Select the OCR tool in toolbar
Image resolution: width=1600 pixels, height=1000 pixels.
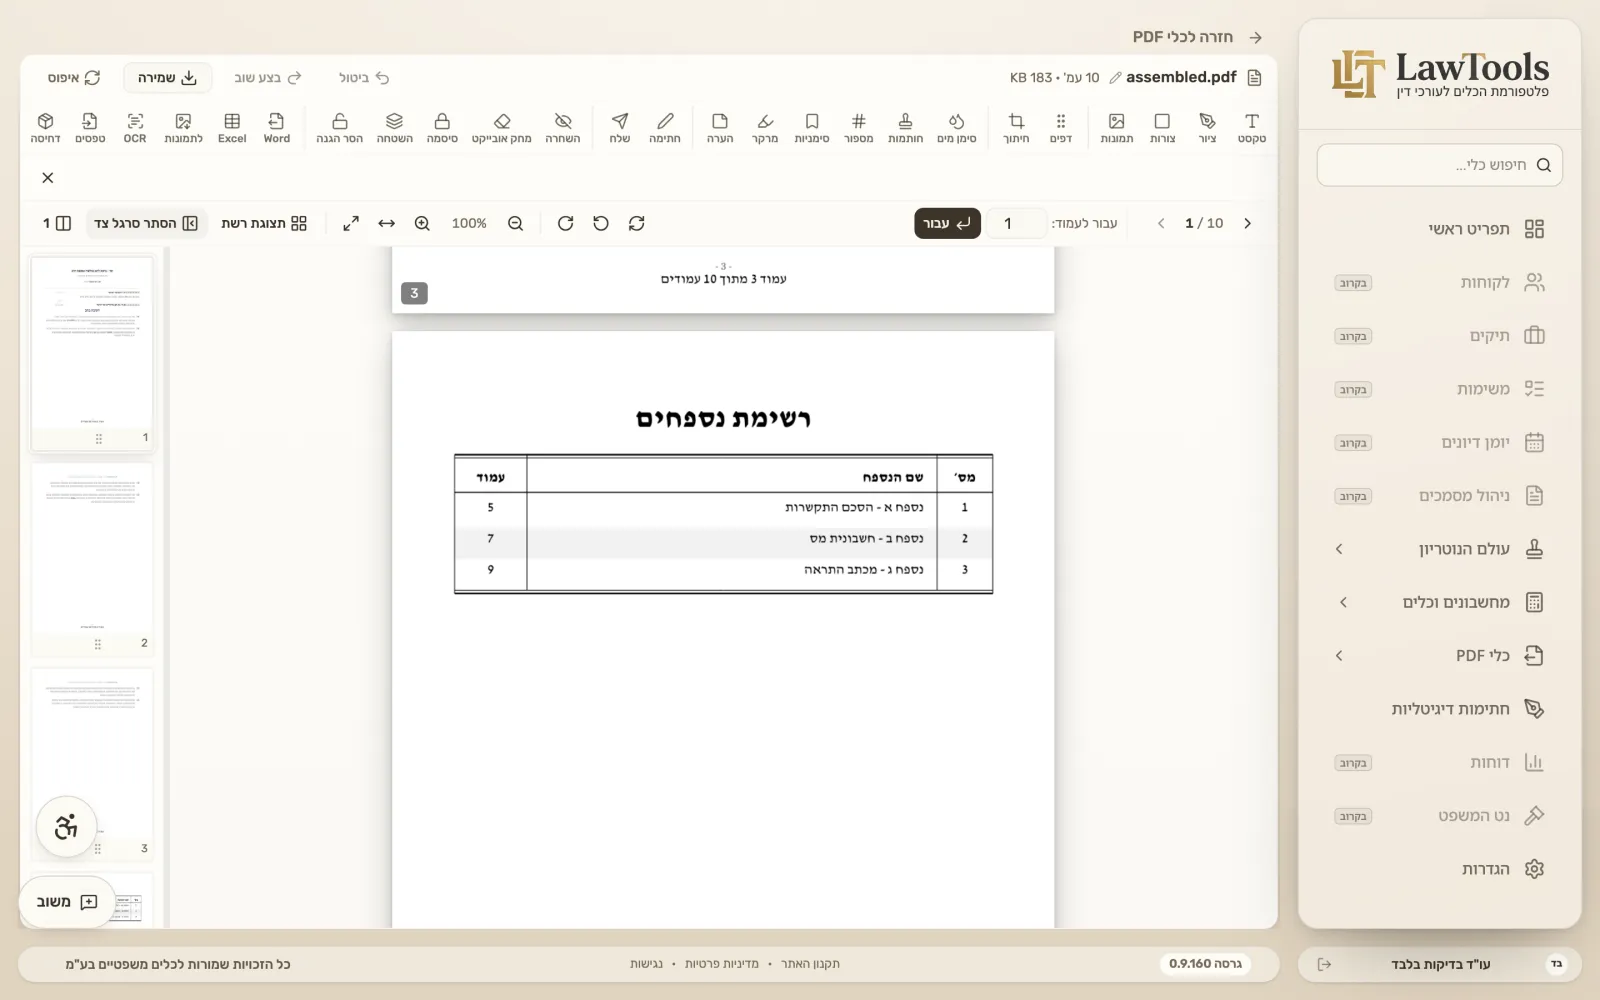pyautogui.click(x=135, y=128)
